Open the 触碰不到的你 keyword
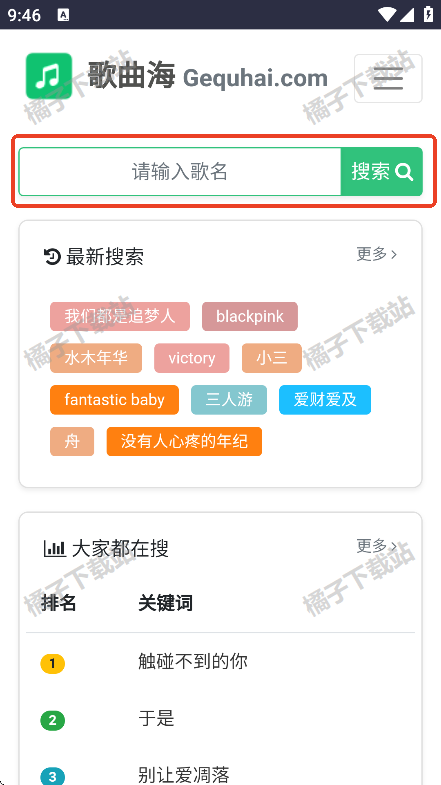Screen dimensions: 441x785 pyautogui.click(x=193, y=662)
